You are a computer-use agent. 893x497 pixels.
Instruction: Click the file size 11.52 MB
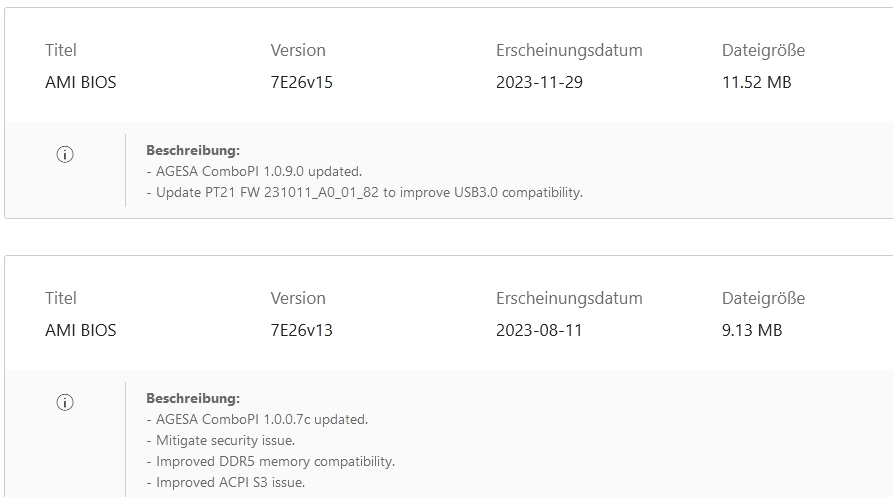[756, 83]
